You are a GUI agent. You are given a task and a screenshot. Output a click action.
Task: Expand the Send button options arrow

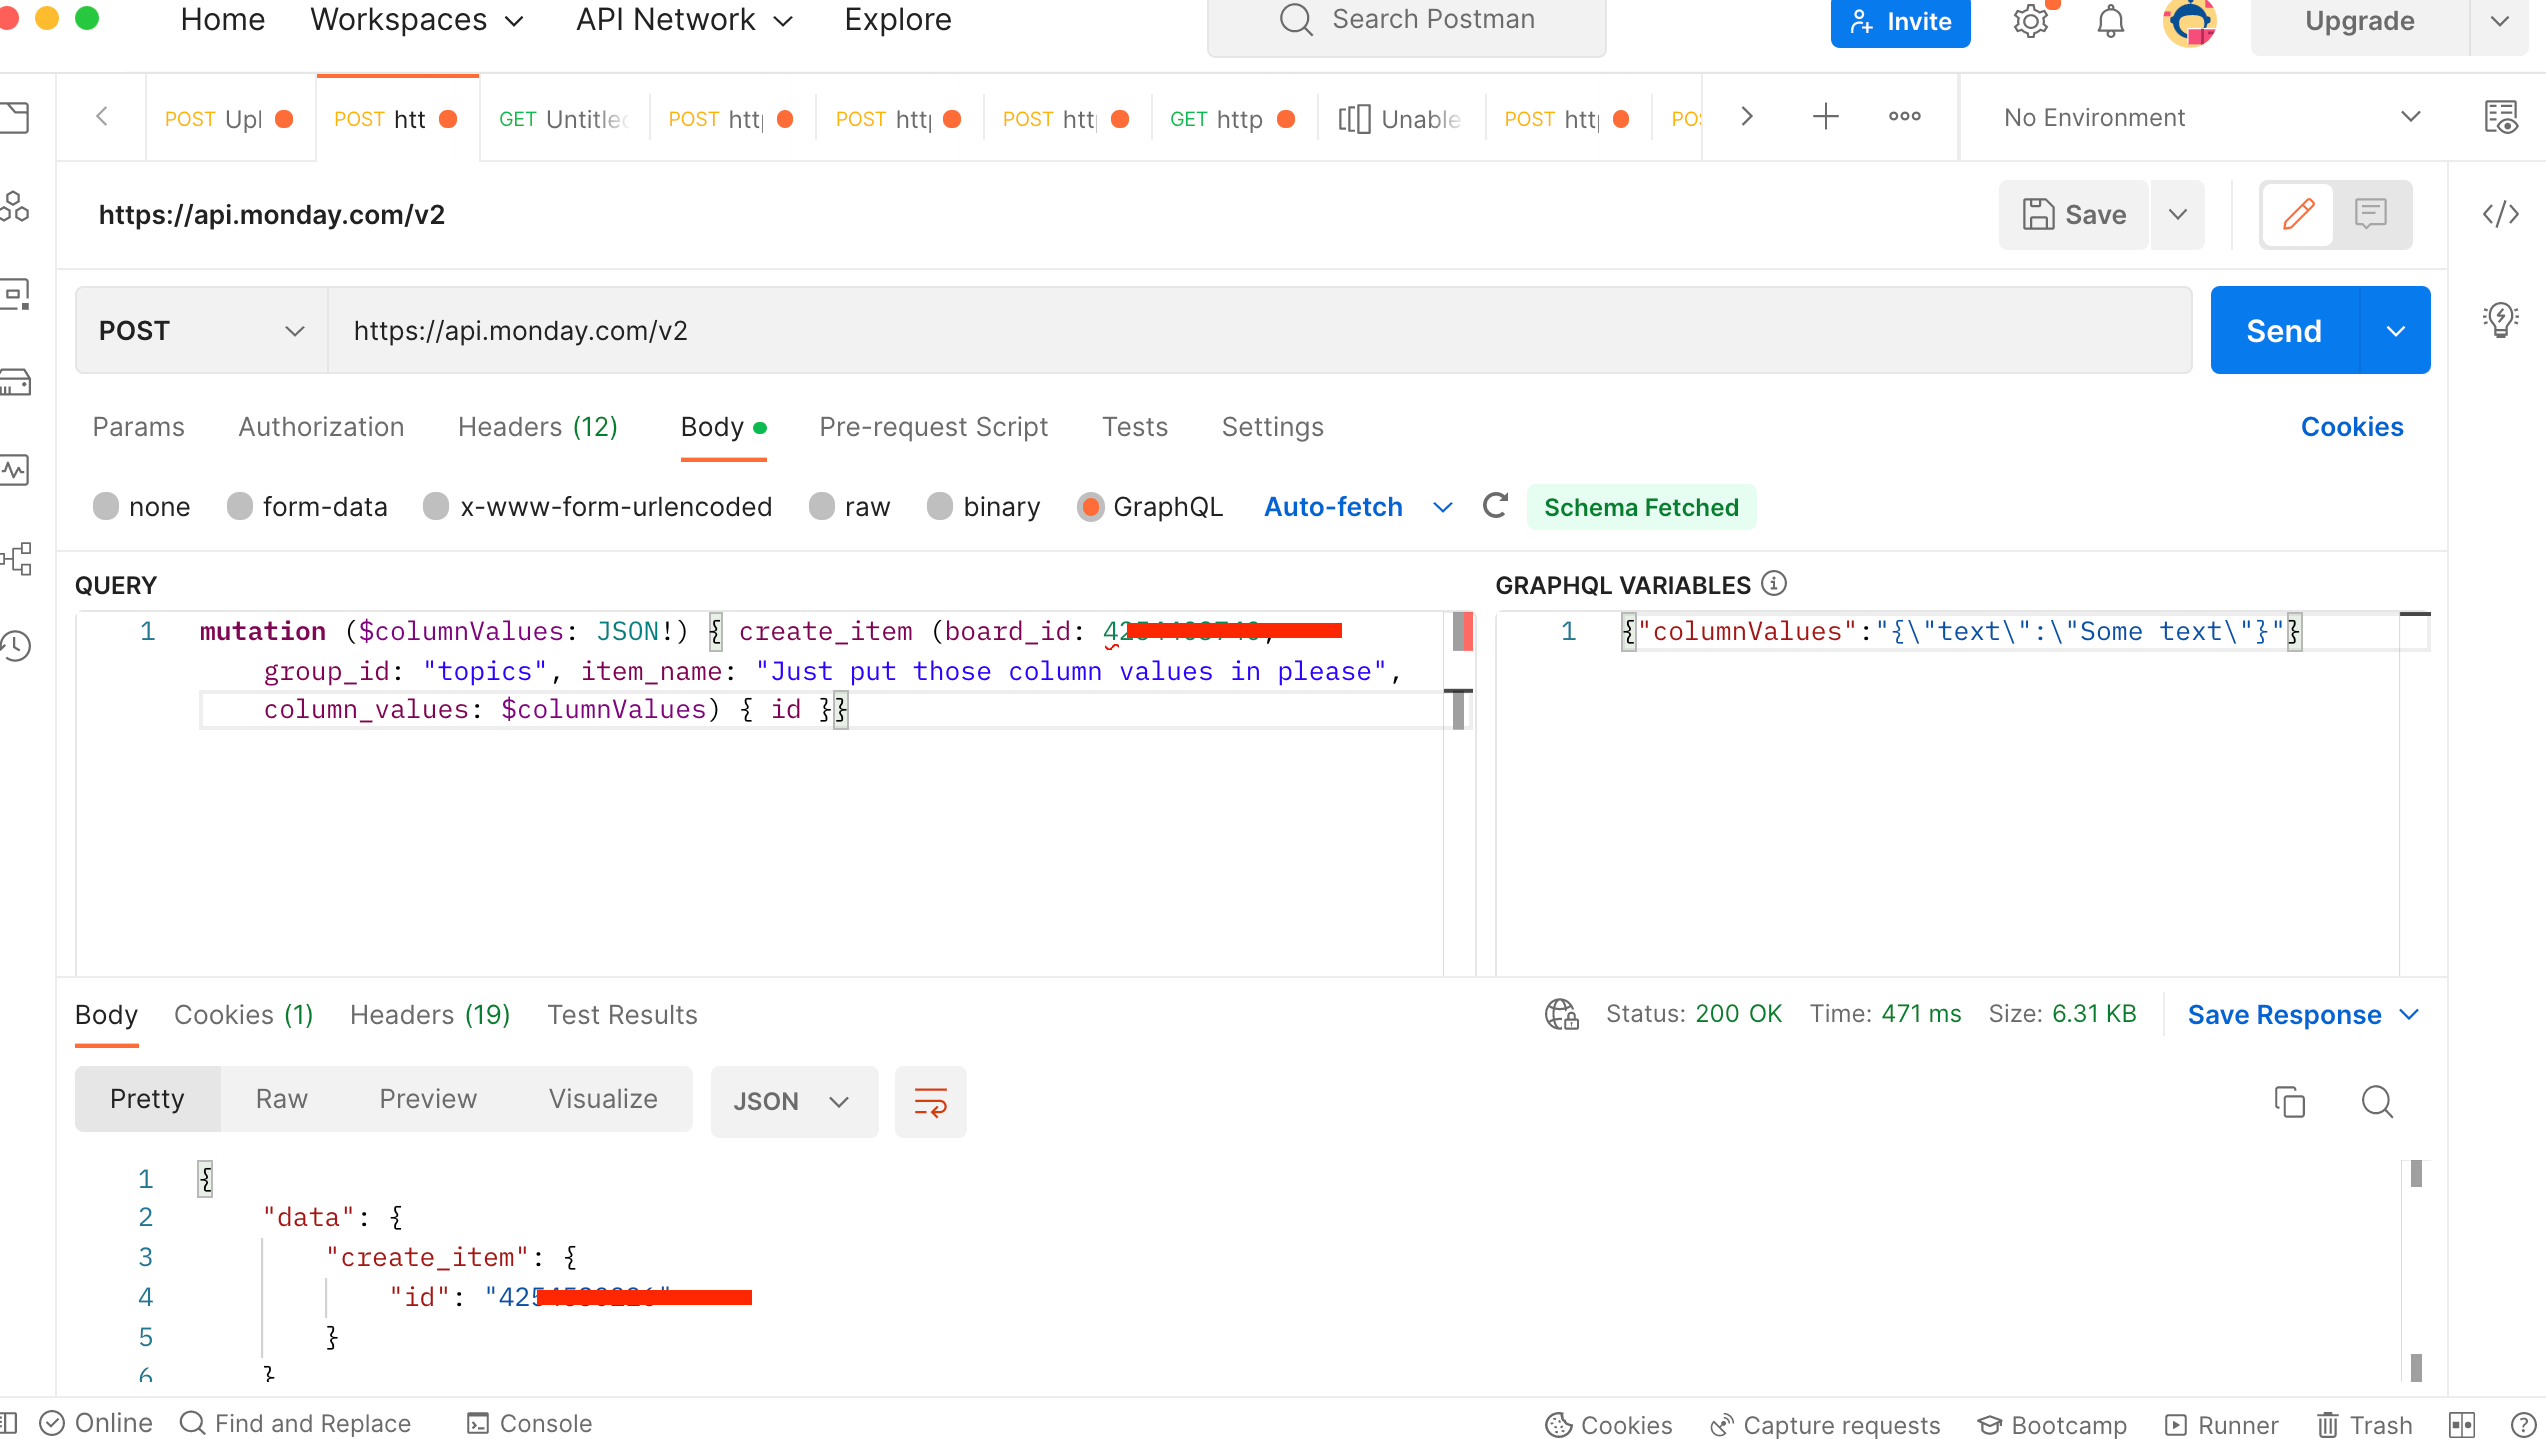(2395, 330)
